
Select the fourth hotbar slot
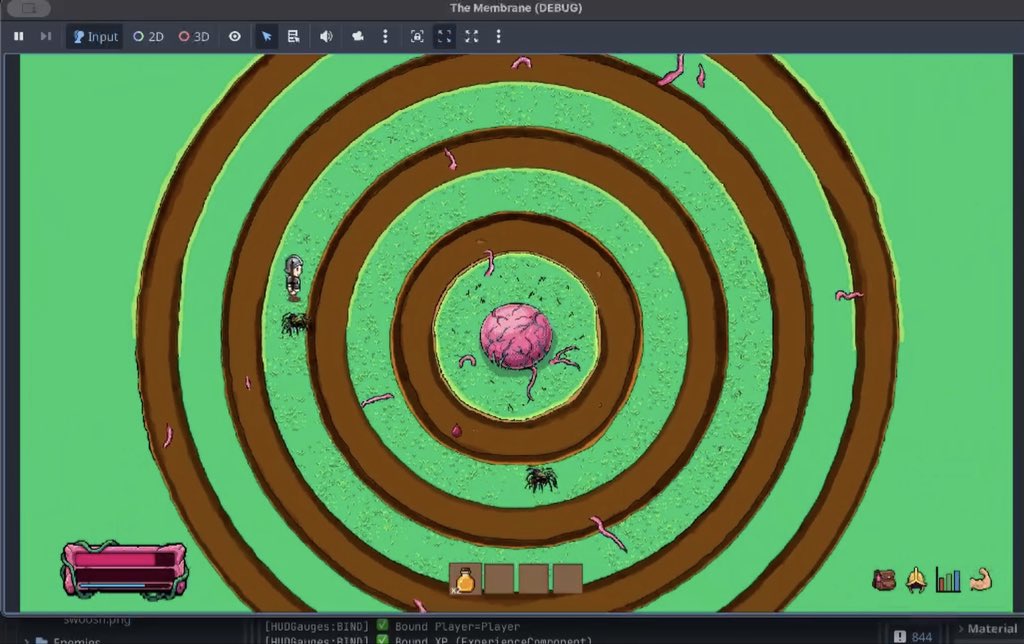coord(568,579)
